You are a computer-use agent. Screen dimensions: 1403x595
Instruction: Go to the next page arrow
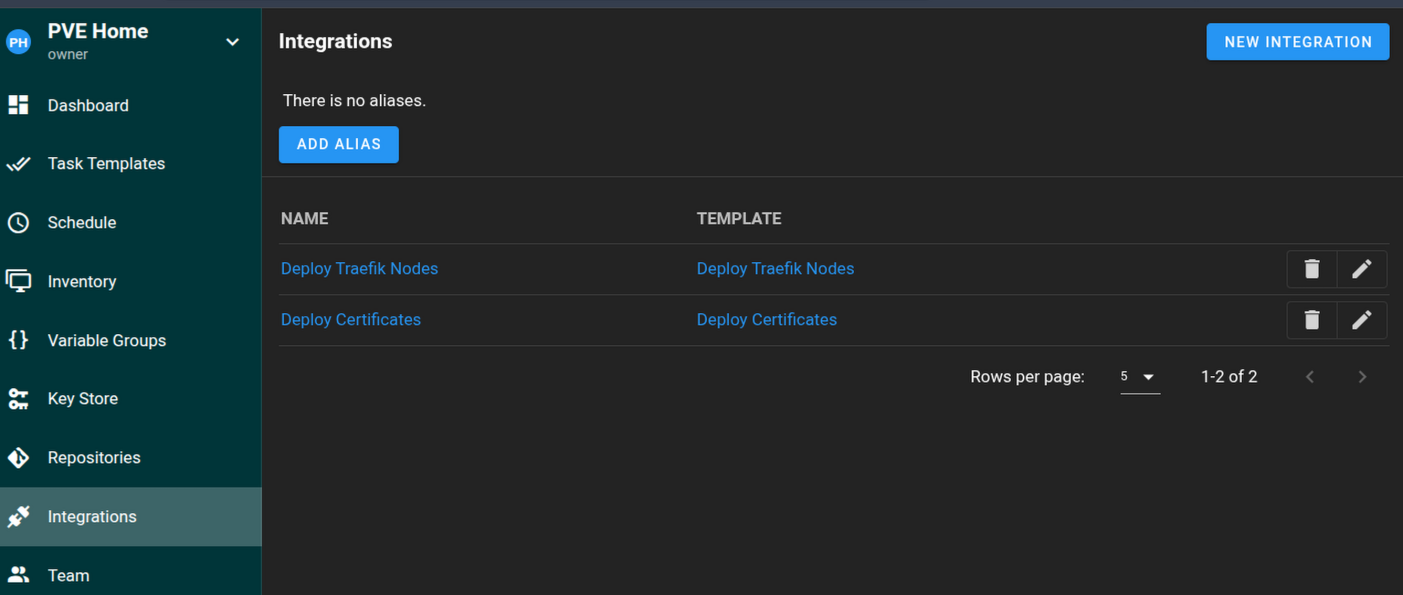coord(1361,377)
